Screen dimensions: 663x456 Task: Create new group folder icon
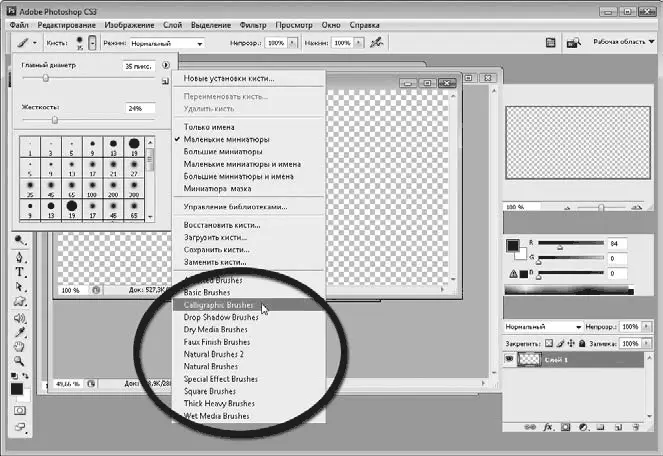click(600, 427)
